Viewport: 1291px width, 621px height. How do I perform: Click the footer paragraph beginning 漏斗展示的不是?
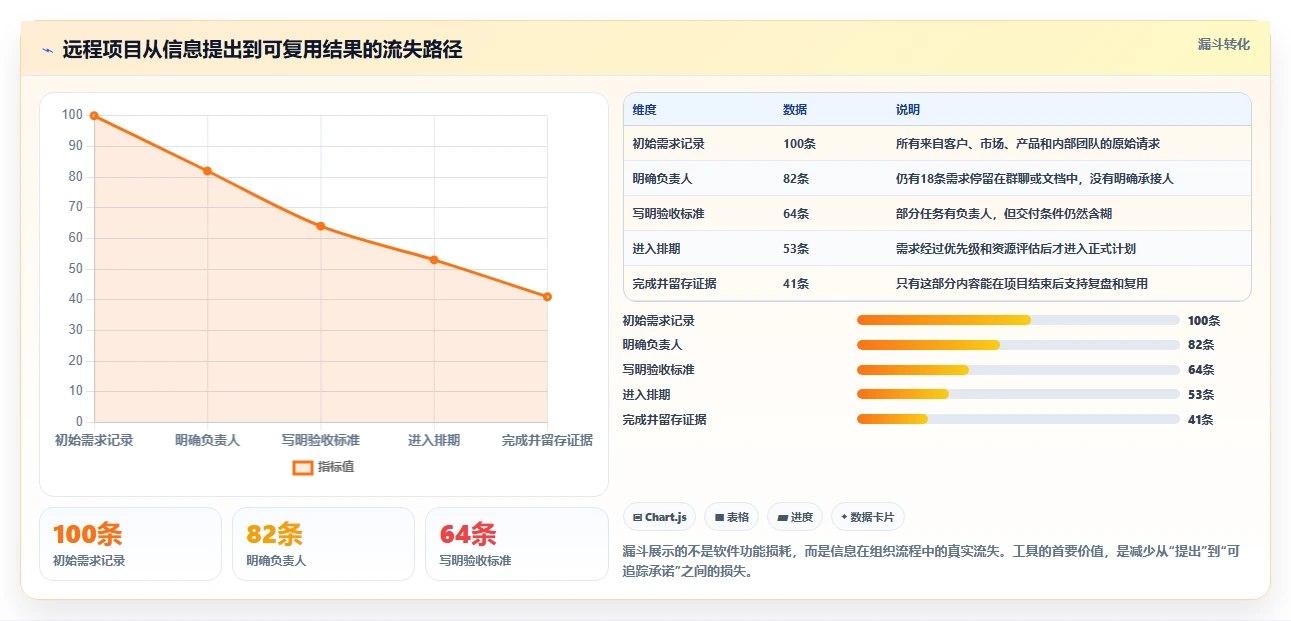931,562
